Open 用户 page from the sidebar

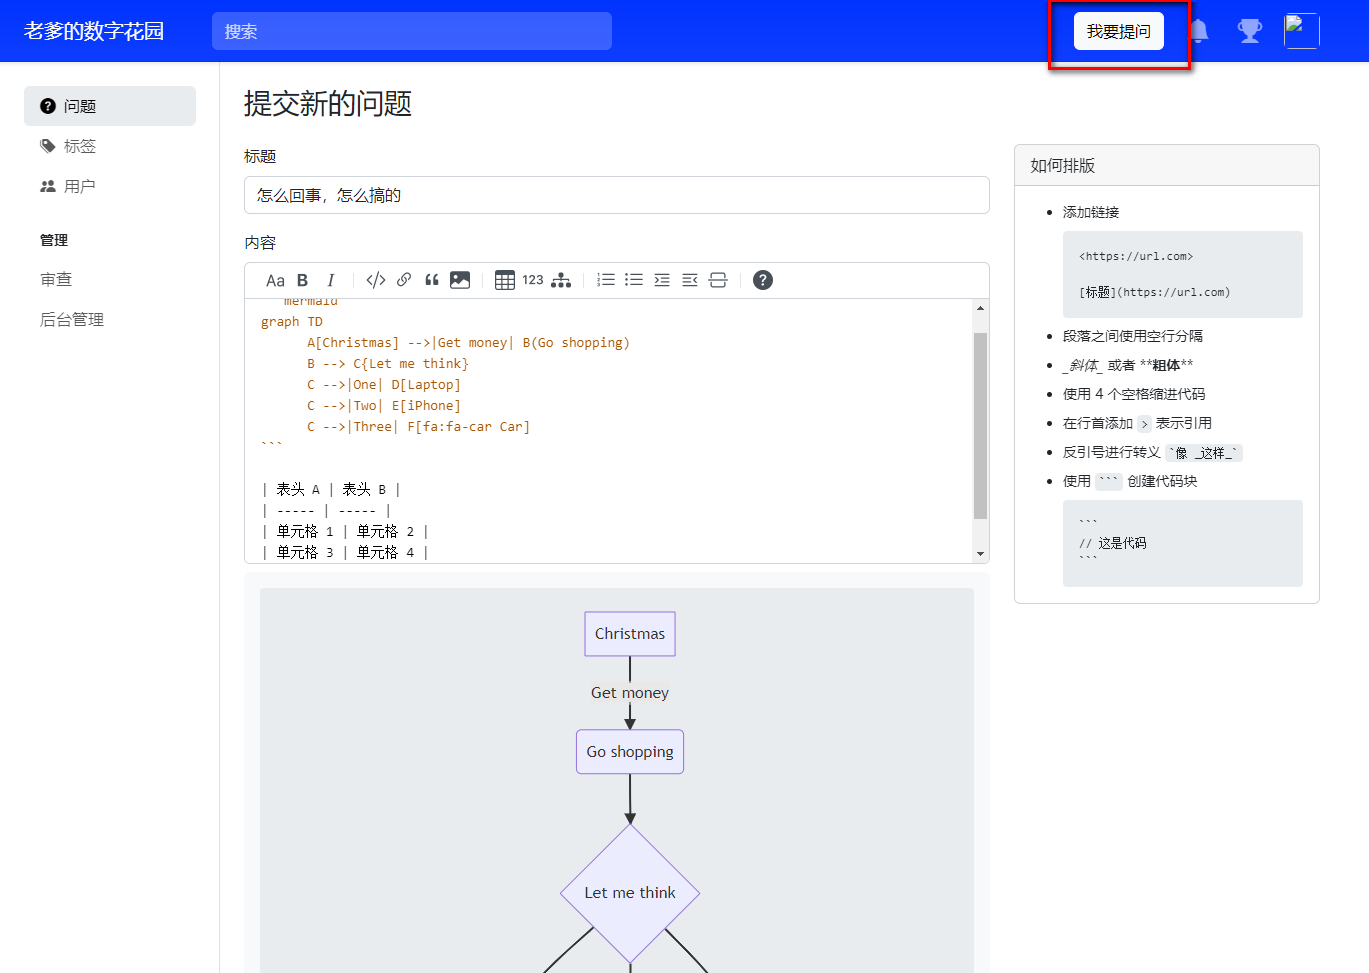click(x=80, y=186)
